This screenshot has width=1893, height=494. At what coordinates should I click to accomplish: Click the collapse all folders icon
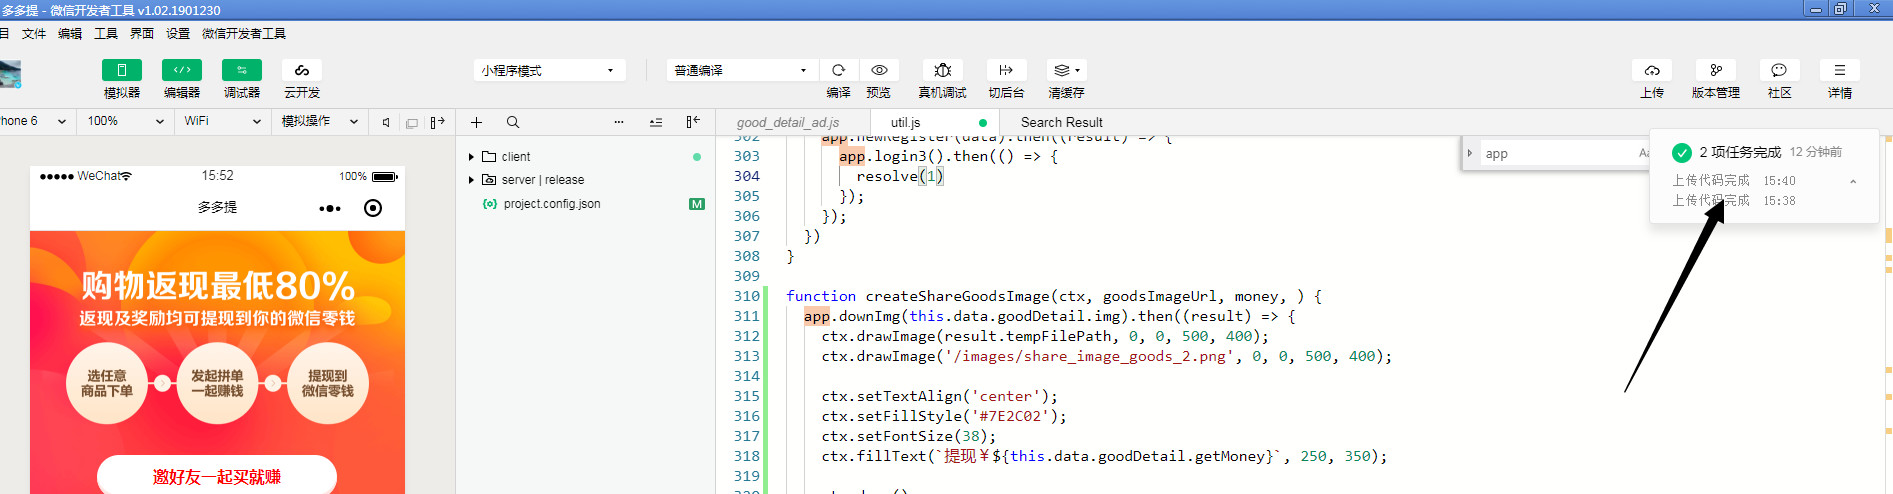(x=656, y=122)
